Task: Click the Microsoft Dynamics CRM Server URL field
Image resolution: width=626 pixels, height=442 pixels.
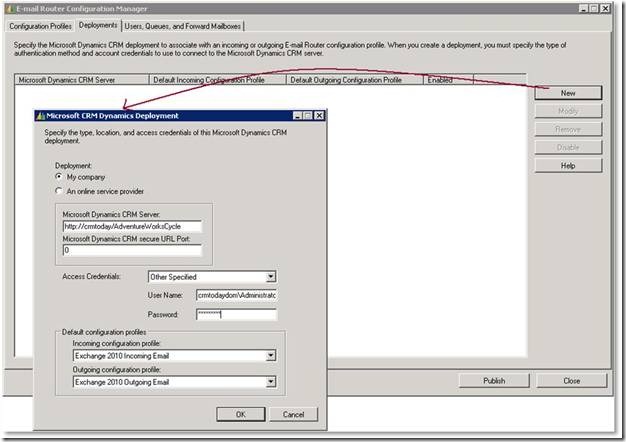Action: (x=132, y=226)
